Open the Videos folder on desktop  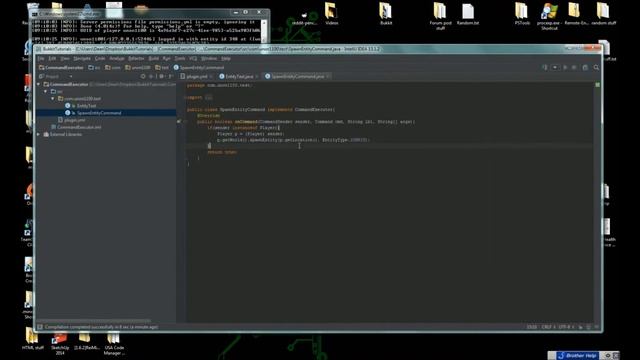(331, 14)
